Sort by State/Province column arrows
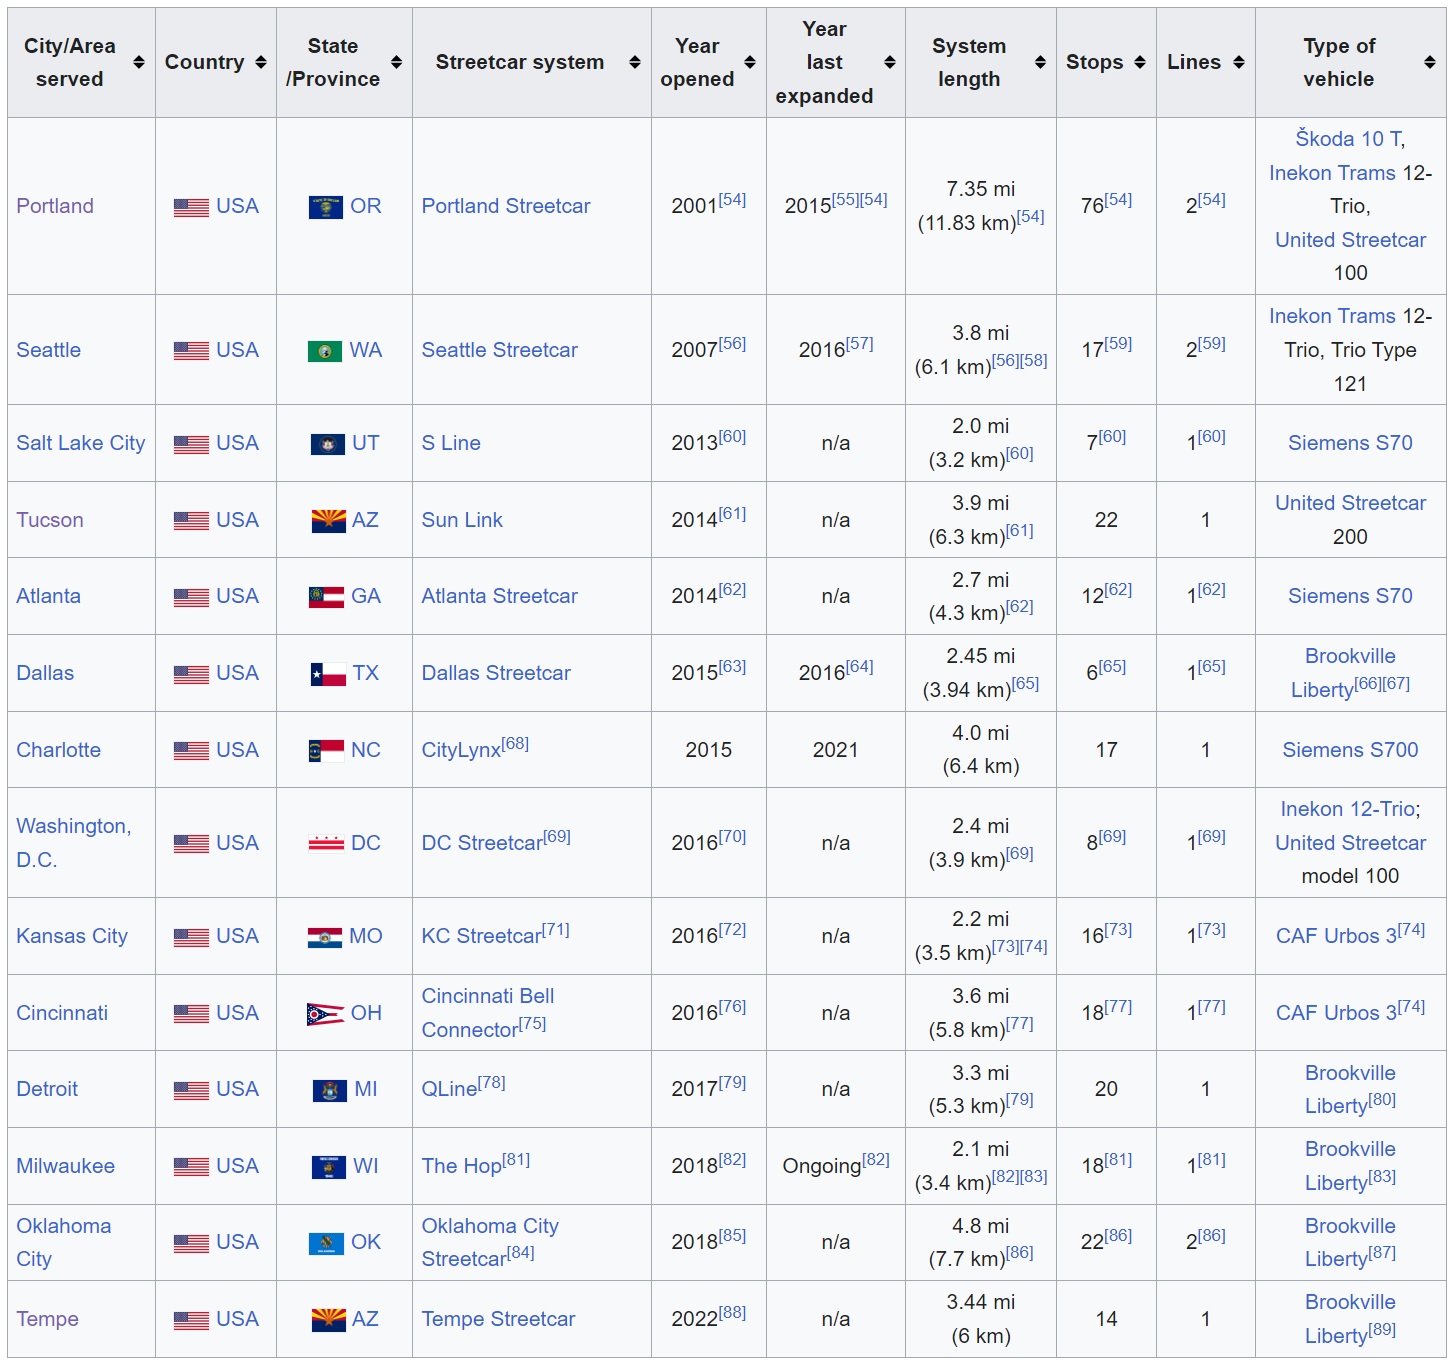 [x=396, y=62]
